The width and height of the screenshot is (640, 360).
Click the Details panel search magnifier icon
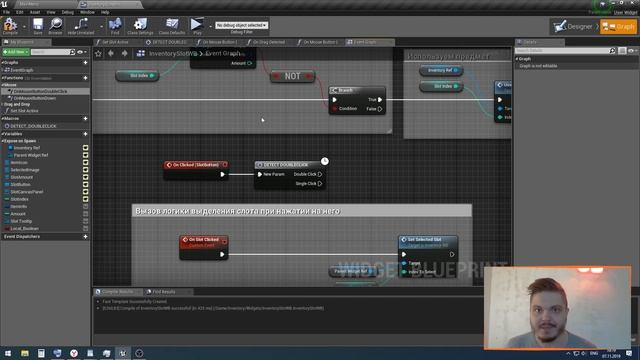(x=612, y=51)
